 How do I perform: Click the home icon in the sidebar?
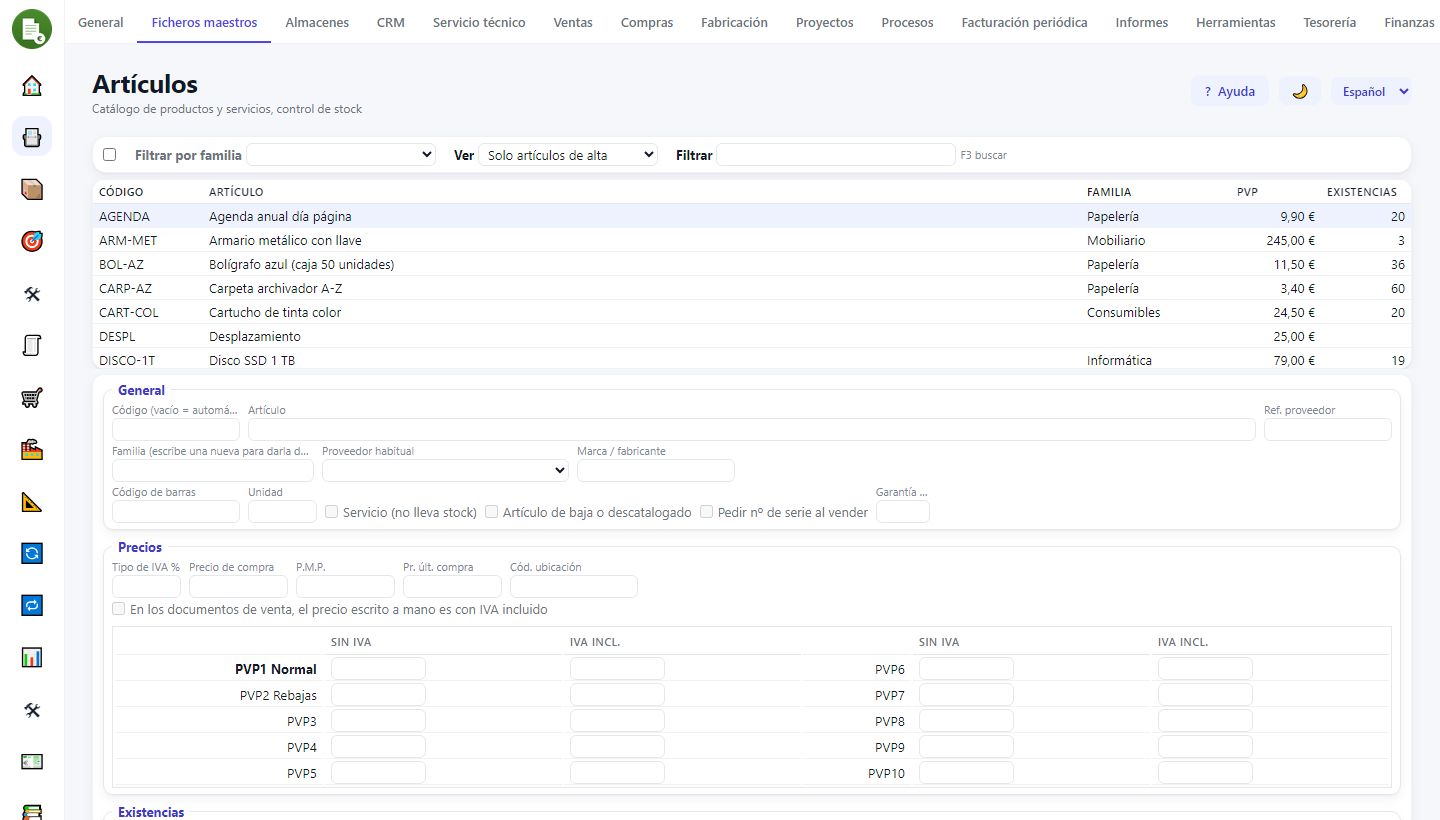tap(32, 85)
